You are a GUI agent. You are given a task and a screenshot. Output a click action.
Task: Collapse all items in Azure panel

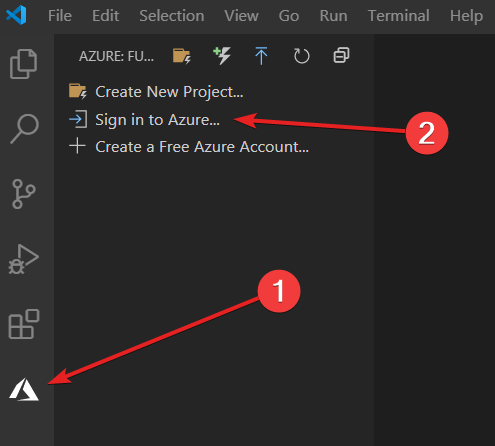pyautogui.click(x=341, y=55)
